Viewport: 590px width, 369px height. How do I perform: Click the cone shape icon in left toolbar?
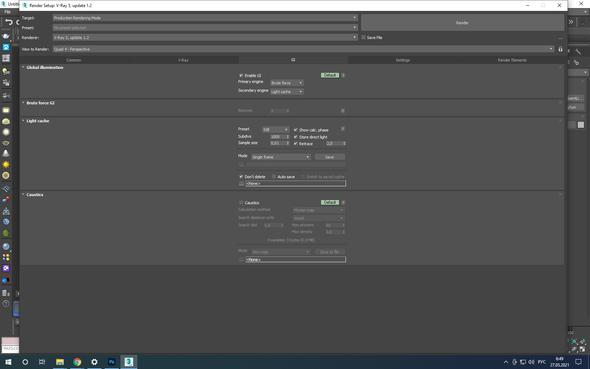tap(6, 153)
